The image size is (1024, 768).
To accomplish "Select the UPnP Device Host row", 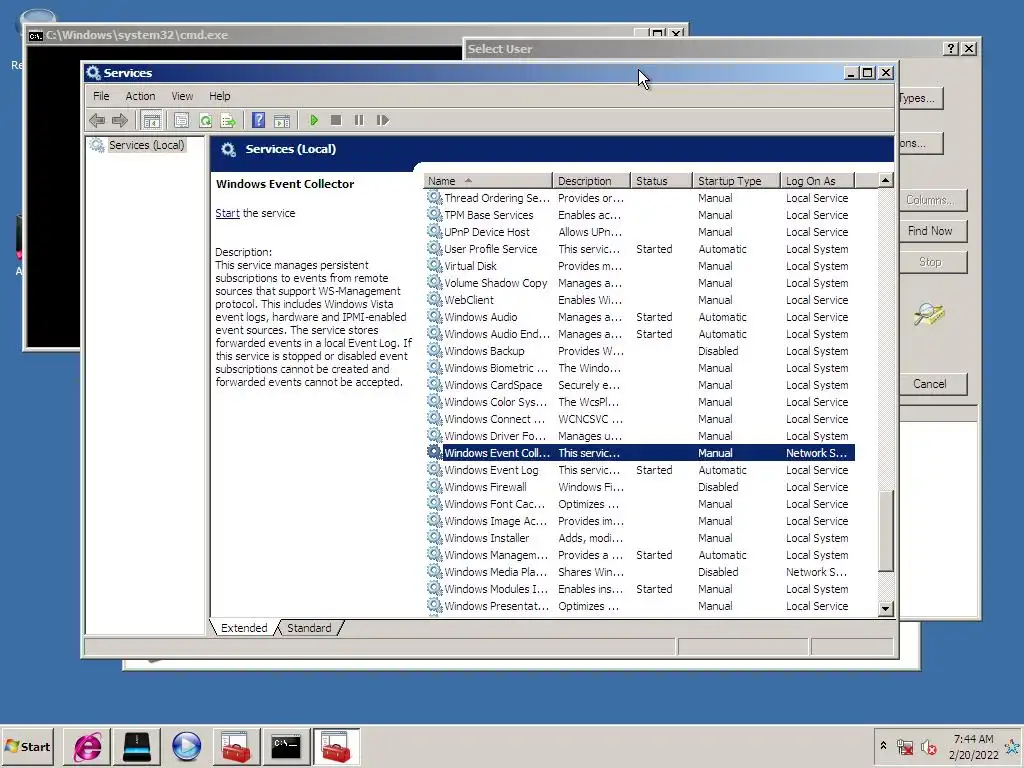I will (639, 232).
